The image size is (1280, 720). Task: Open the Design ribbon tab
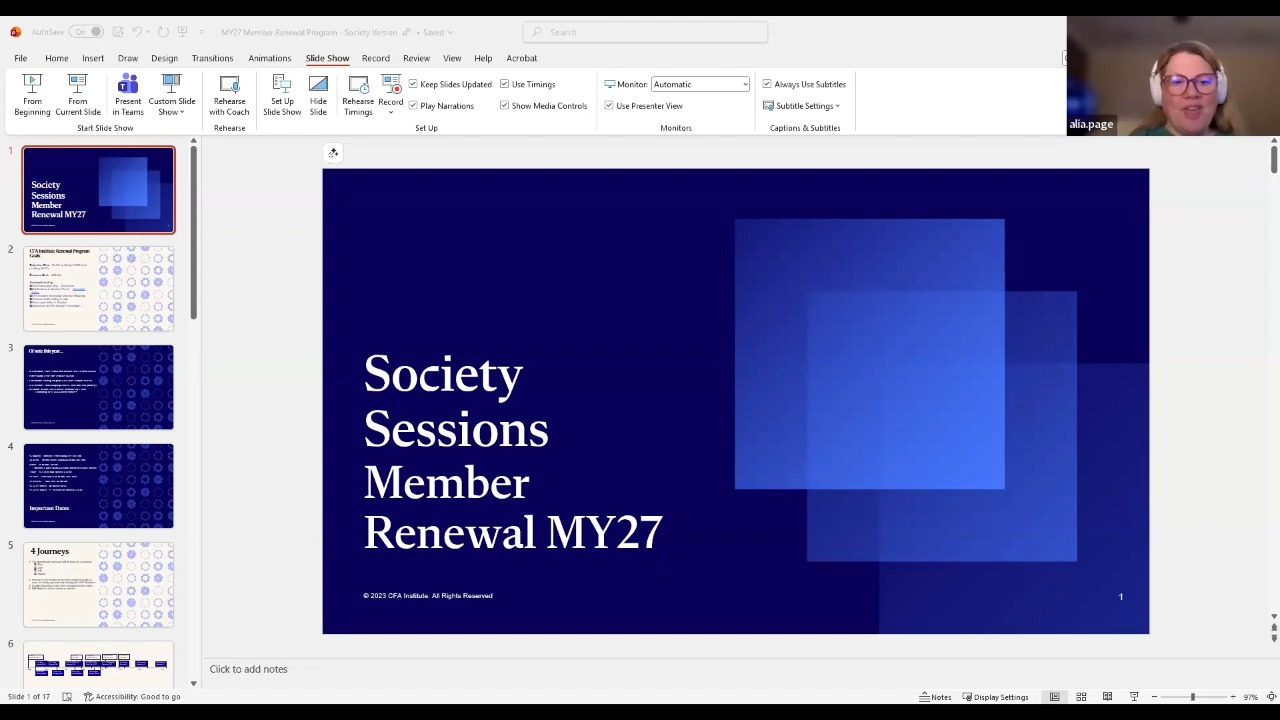pyautogui.click(x=164, y=58)
